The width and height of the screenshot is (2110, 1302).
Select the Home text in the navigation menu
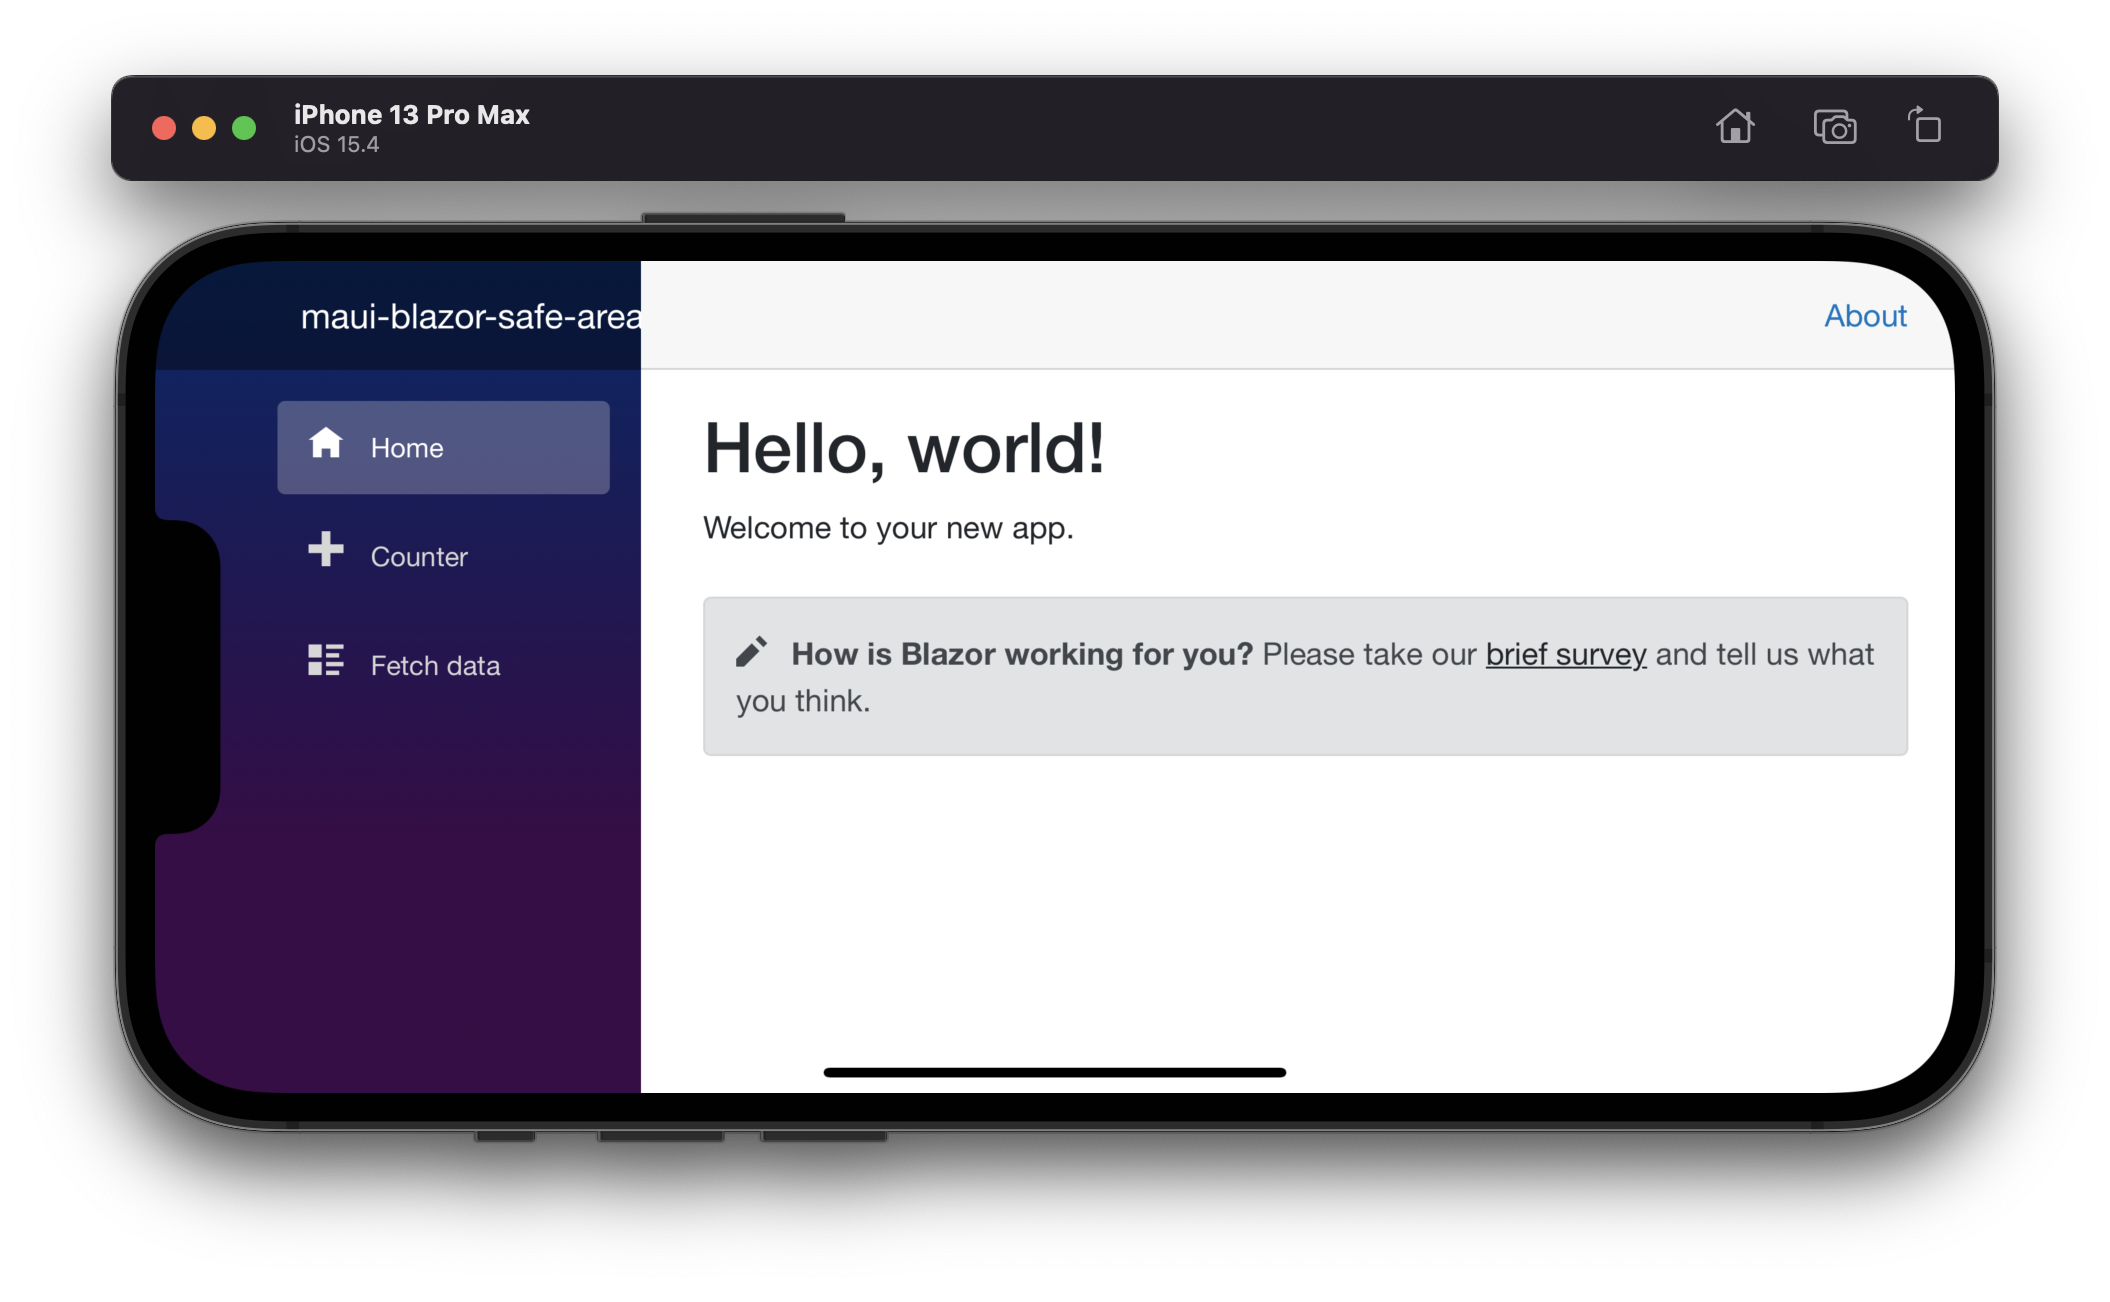406,448
